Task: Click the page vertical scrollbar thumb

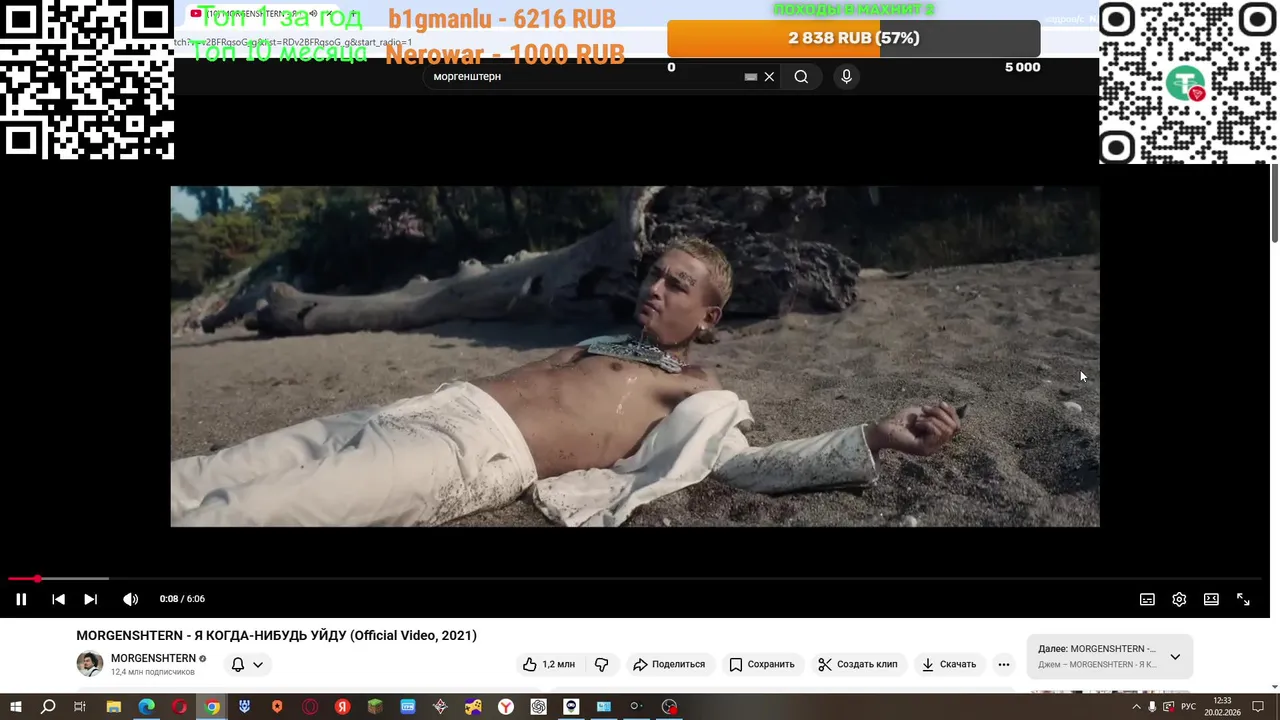Action: coord(1275,203)
